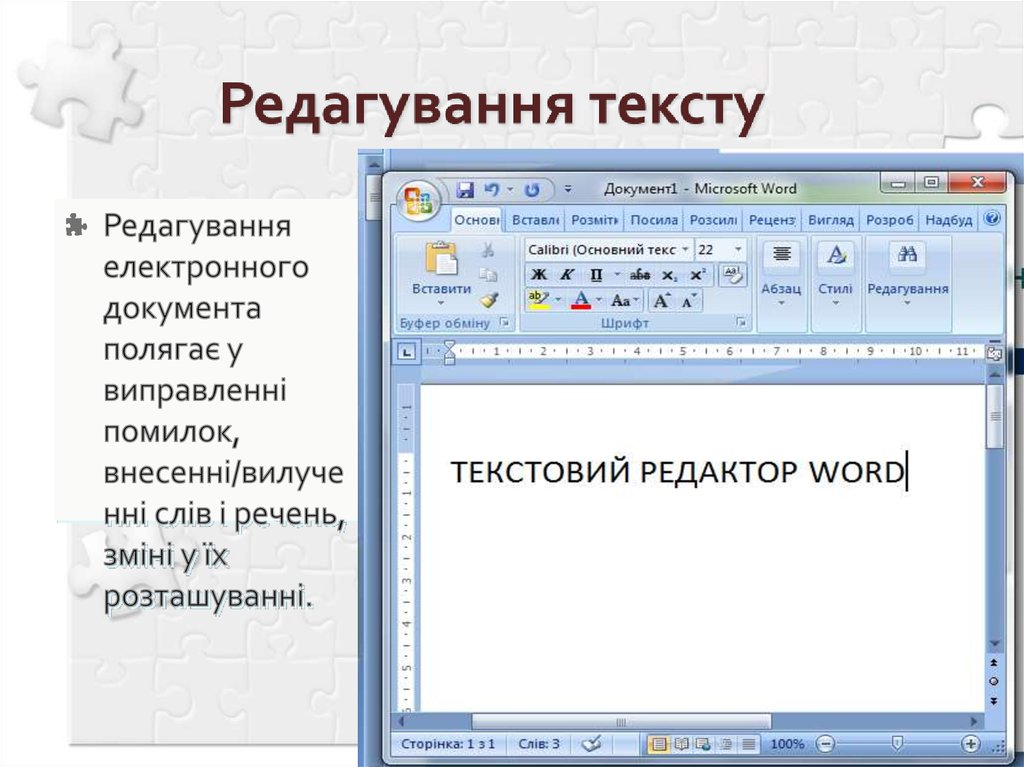Apply underline with the П icon
The image size is (1024, 767).
[x=598, y=274]
